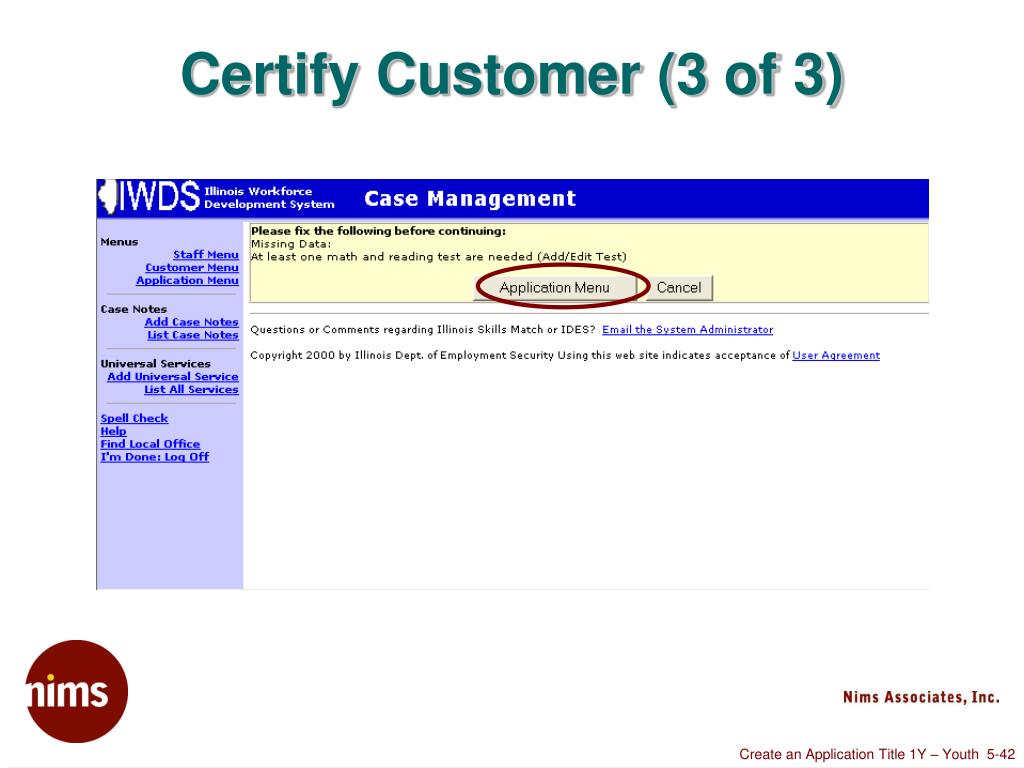This screenshot has width=1024, height=768.
Task: Click the Copyright 2000 notice text
Action: [x=520, y=355]
